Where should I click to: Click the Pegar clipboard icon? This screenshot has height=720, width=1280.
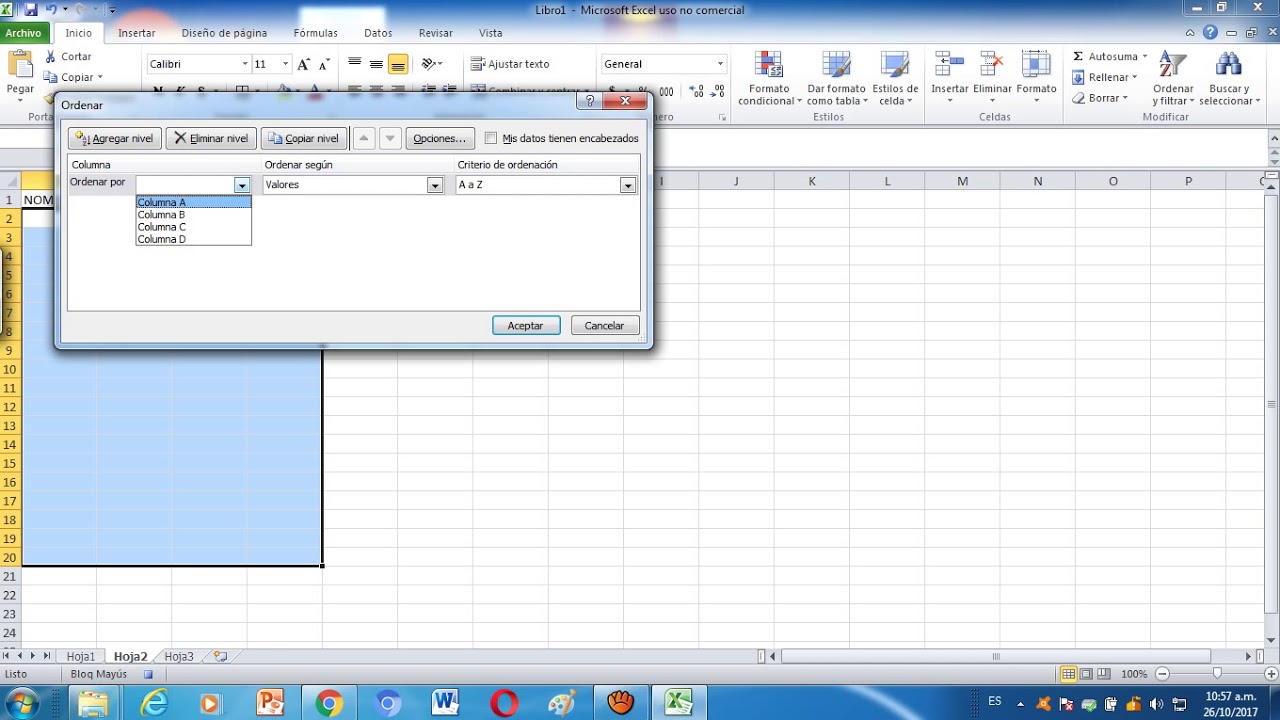pyautogui.click(x=20, y=64)
